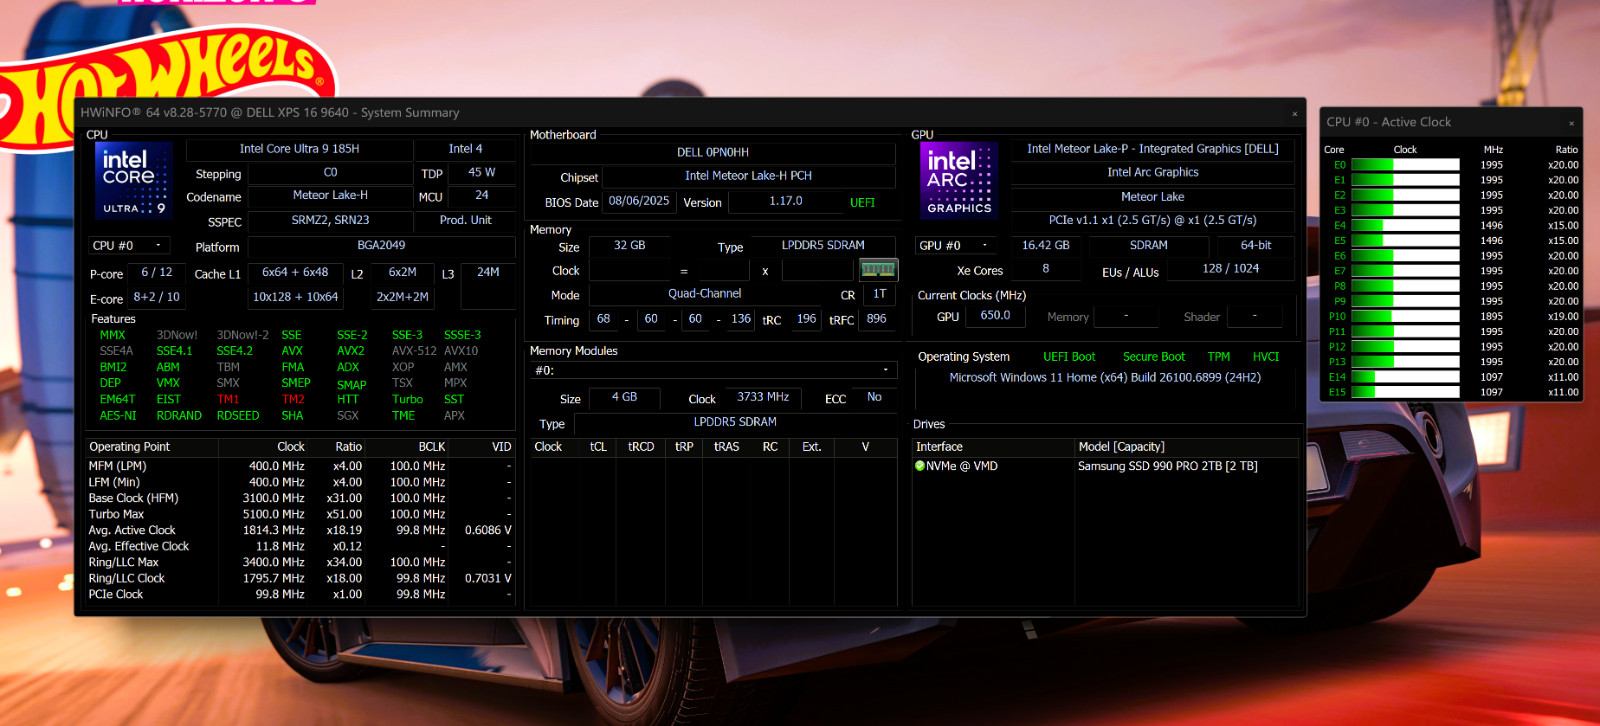
Task: Click the BGA2049 platform field
Action: click(x=381, y=245)
